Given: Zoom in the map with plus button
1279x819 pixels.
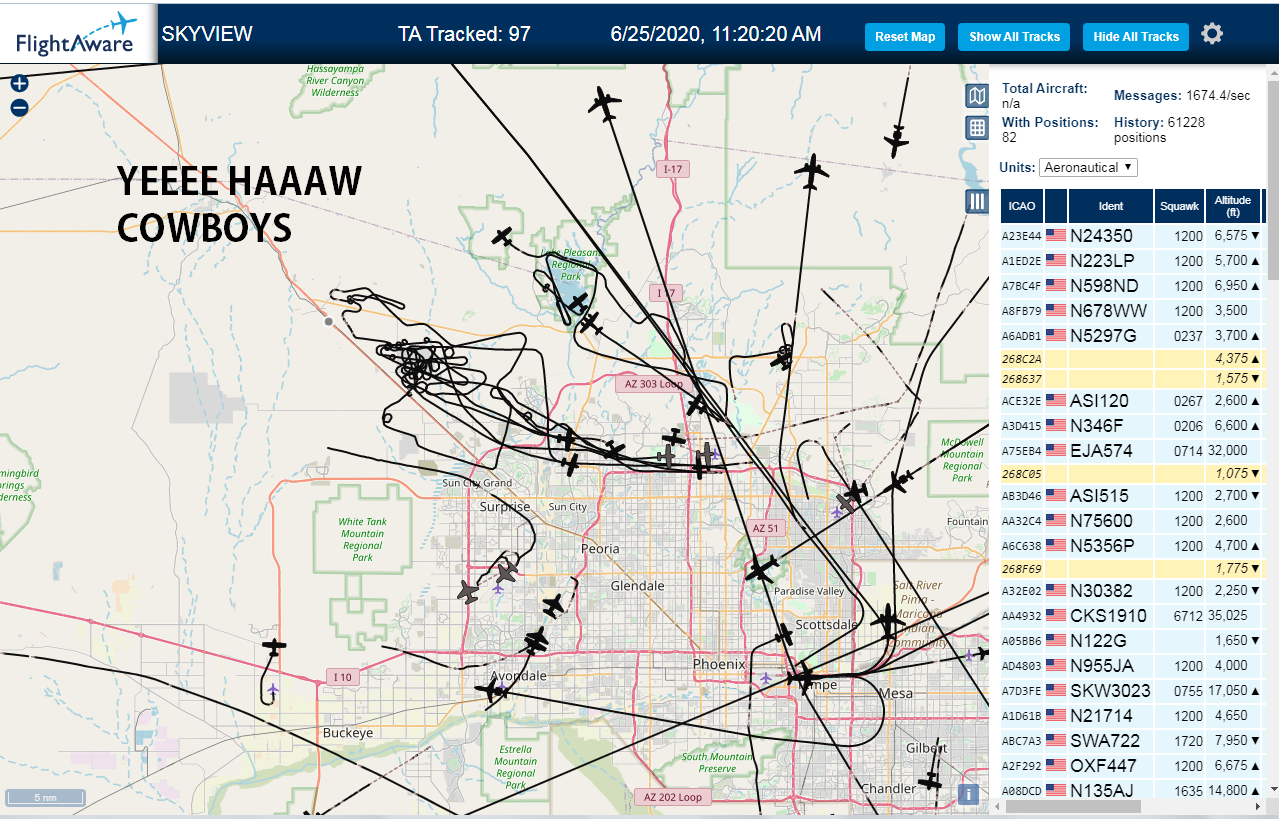Looking at the screenshot, I should point(19,84).
